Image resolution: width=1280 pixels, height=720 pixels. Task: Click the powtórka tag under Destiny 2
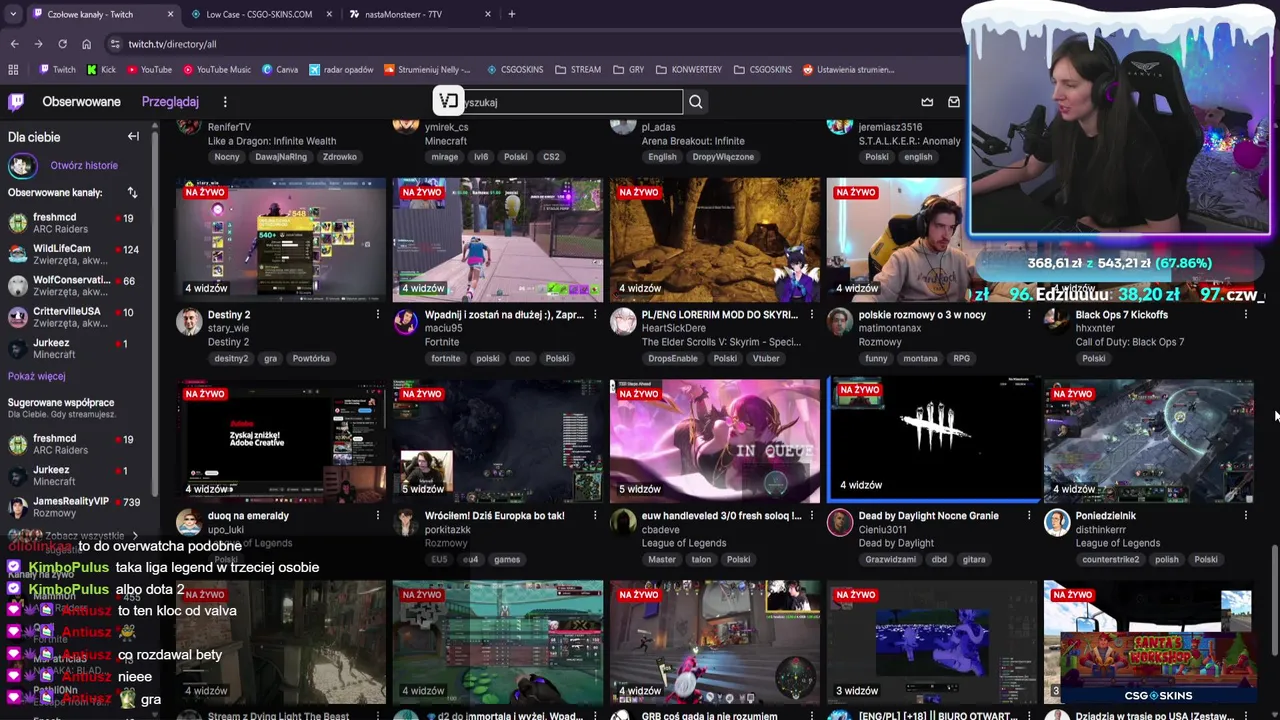[310, 359]
